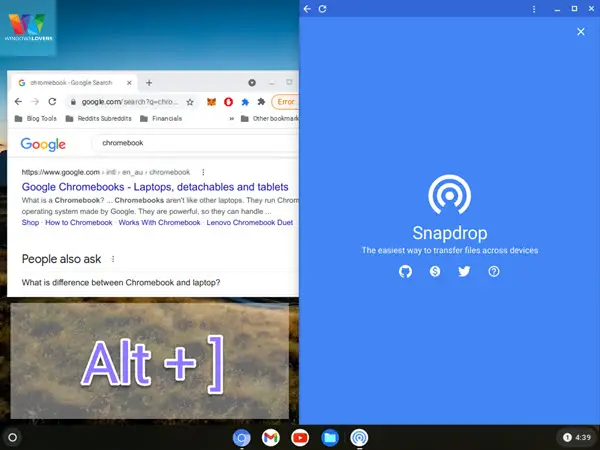Reload the Google search page
This screenshot has height=450, width=600.
coord(52,101)
